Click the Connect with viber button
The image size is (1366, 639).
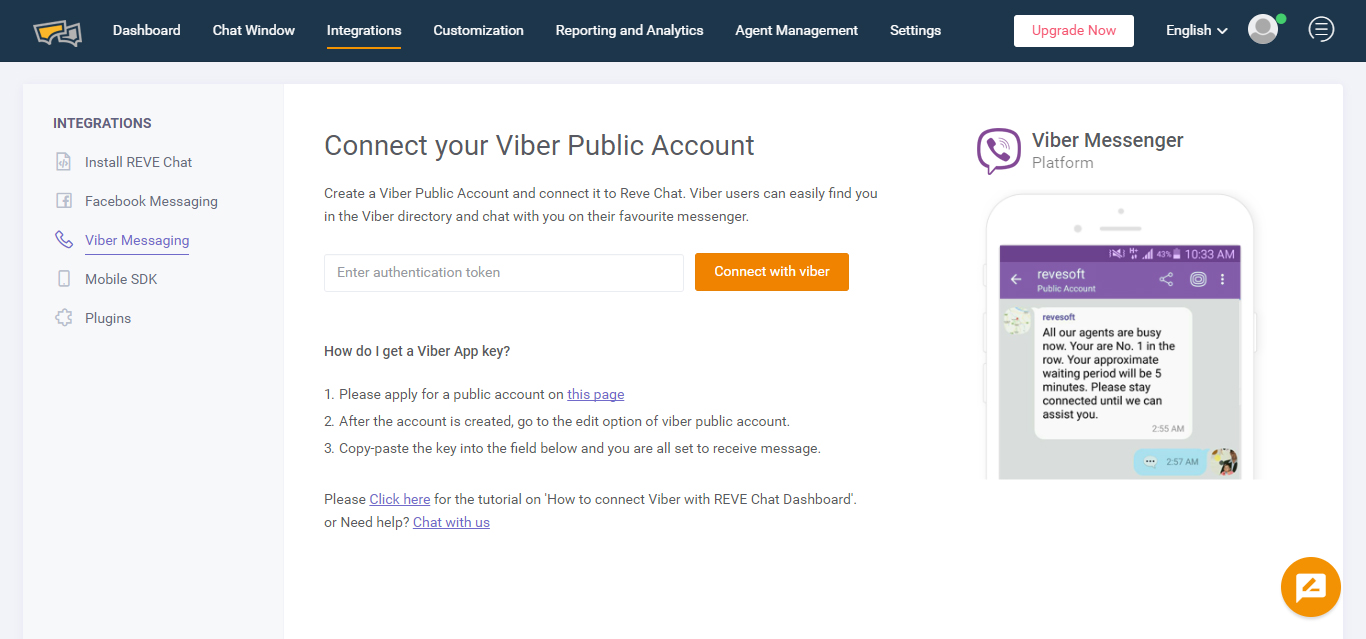click(772, 272)
